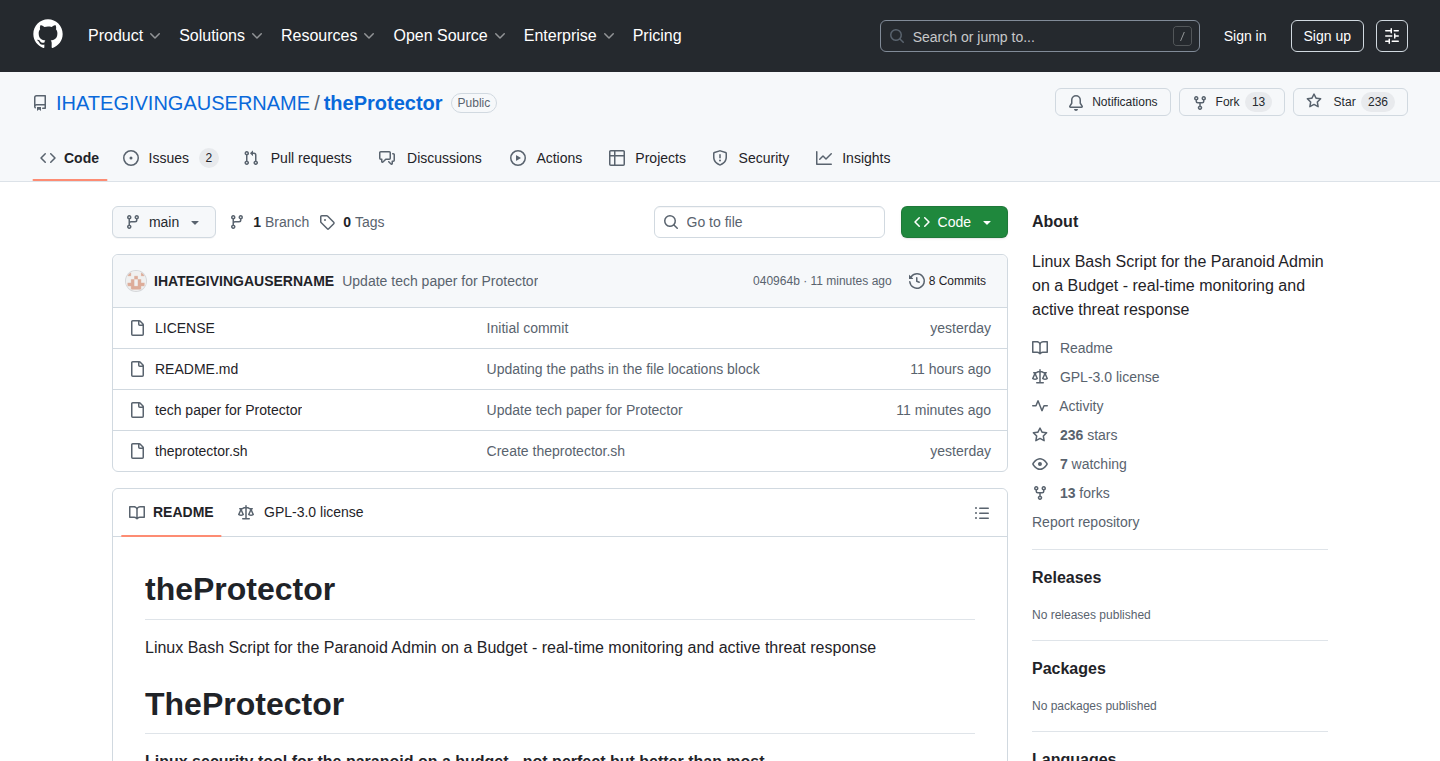The height and width of the screenshot is (761, 1440).
Task: Open Updating the paths commit message
Action: 623,369
